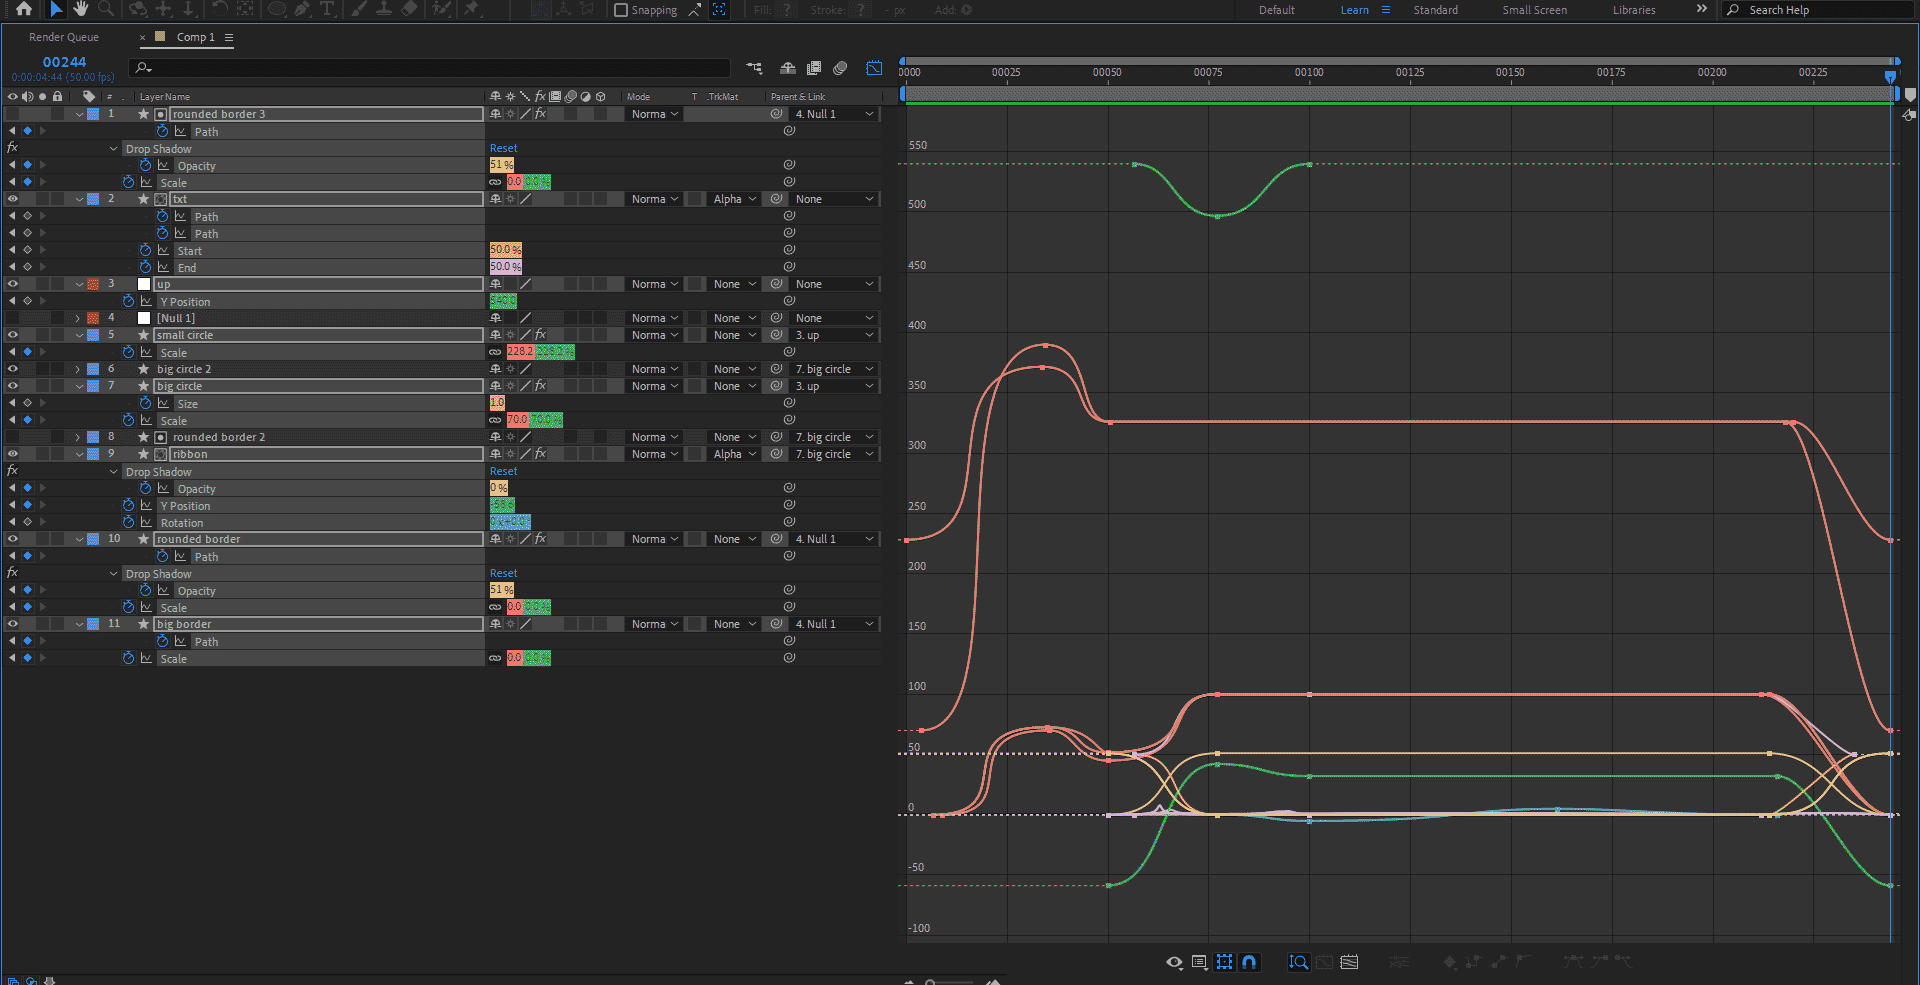Open parent dropdown for big circle 2 layer
1920x985 pixels.
[834, 369]
